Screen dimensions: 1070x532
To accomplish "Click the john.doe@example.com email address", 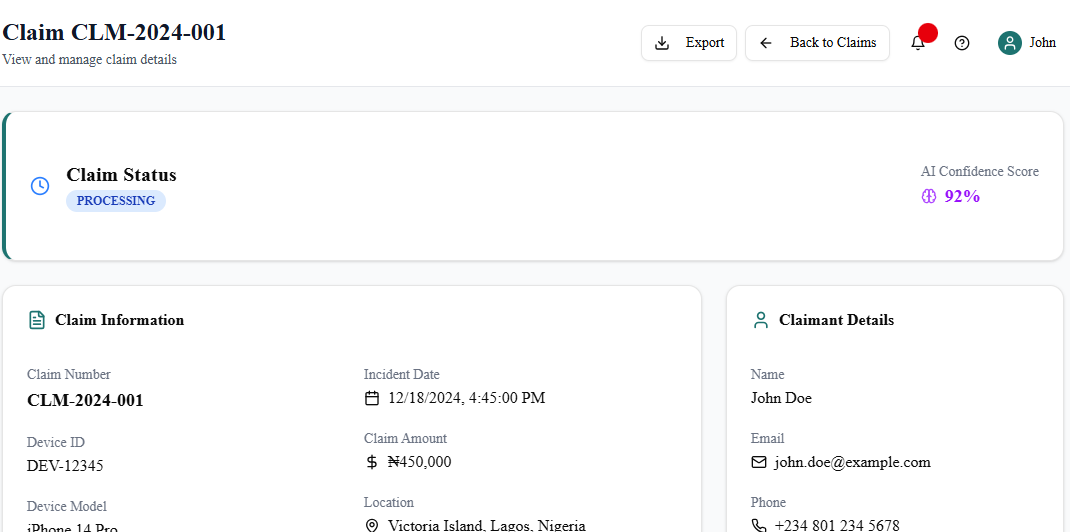I will [x=852, y=462].
